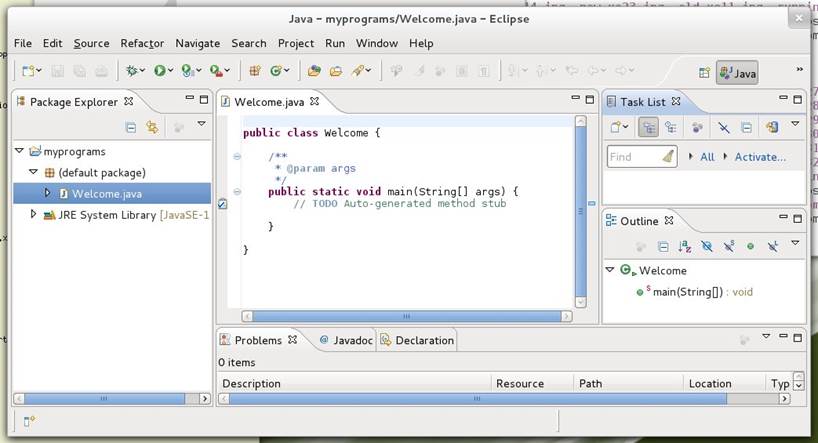The height and width of the screenshot is (443, 818).
Task: Toggle Hide Local Types in Outline
Action: [x=773, y=246]
